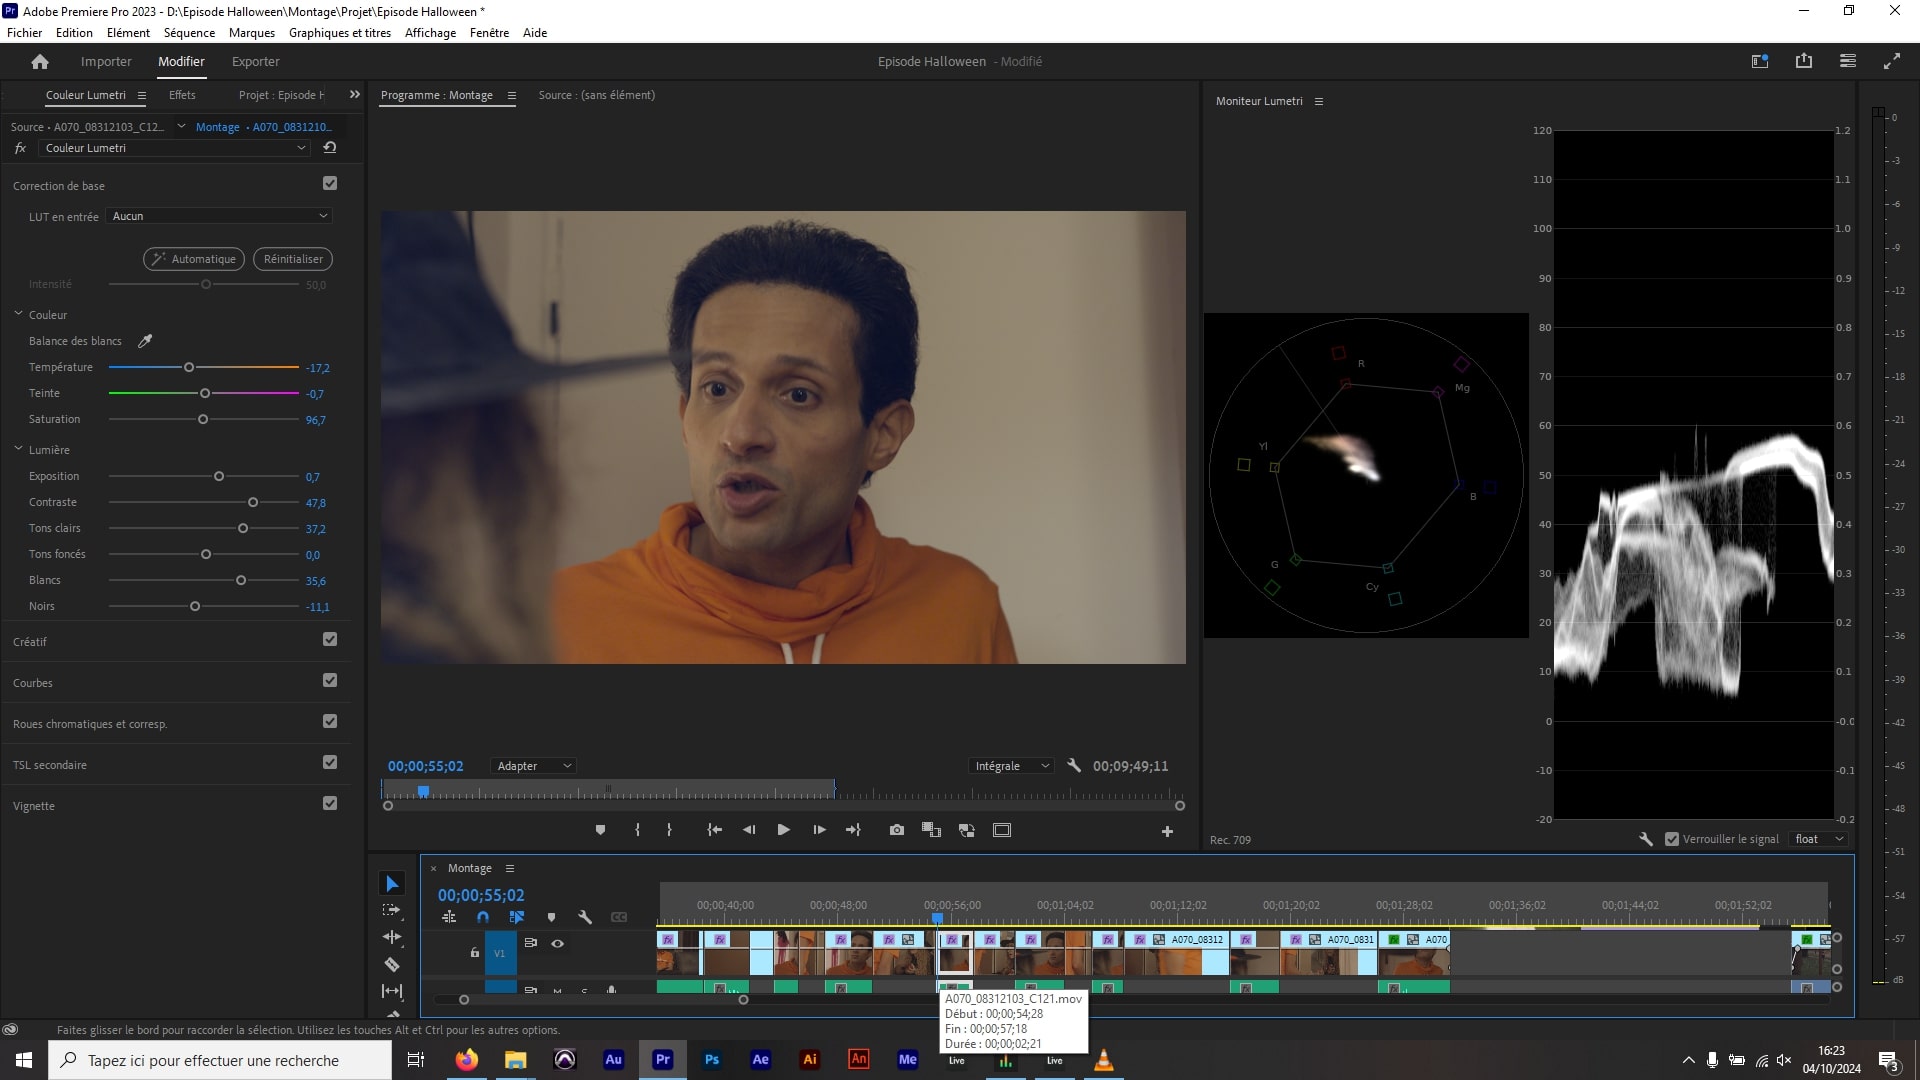
Task: Toggle V1 track output eye
Action: point(558,943)
